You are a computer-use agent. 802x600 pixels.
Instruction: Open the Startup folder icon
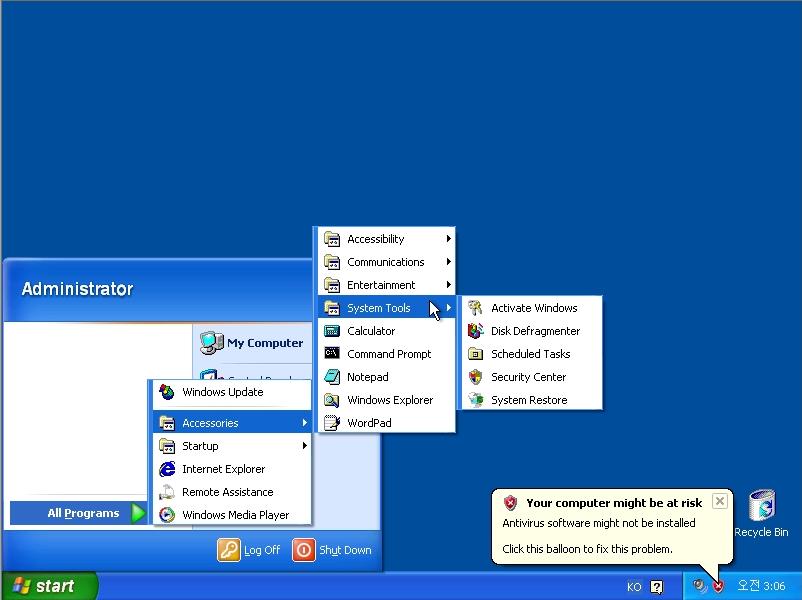pos(167,446)
